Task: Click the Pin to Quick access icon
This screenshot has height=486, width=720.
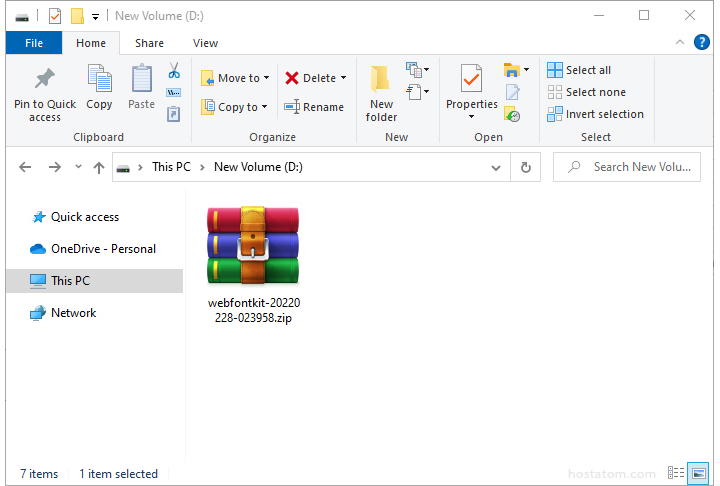Action: tap(44, 80)
